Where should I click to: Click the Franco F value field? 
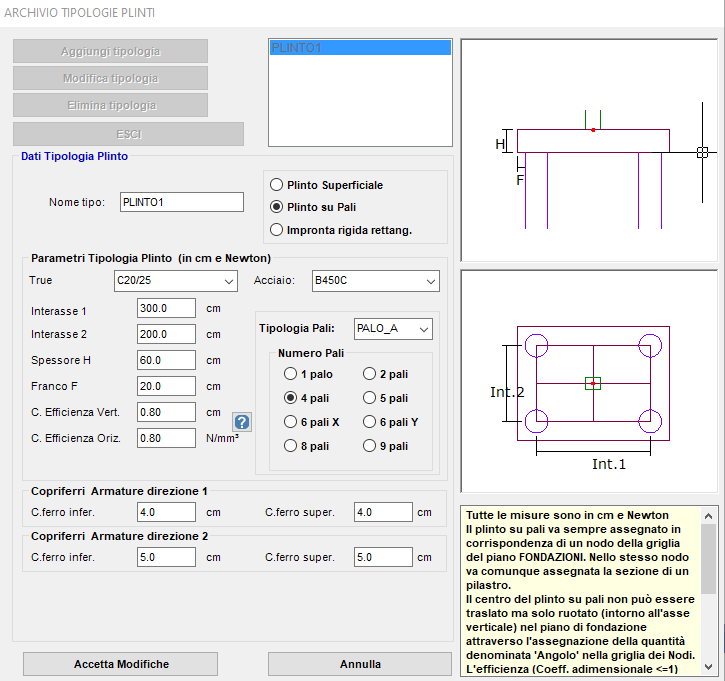click(x=166, y=386)
